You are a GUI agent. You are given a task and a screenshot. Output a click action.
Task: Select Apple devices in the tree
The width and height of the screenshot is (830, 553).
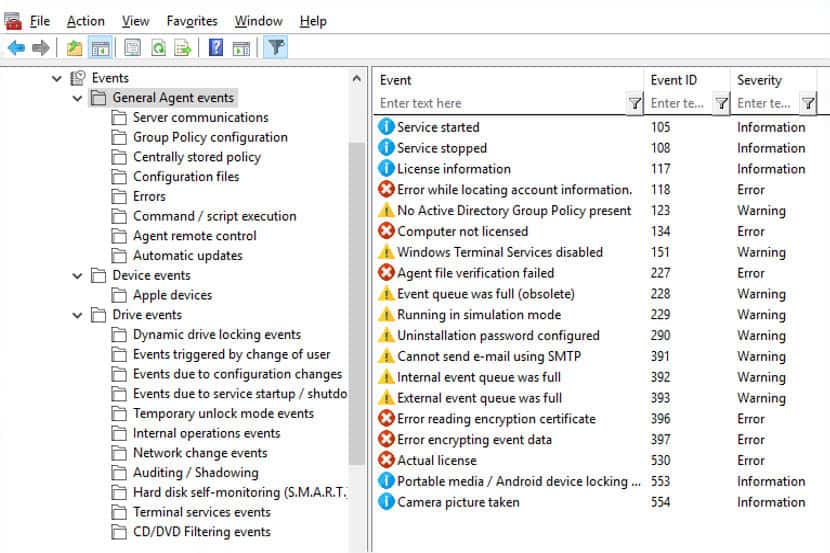(x=172, y=295)
